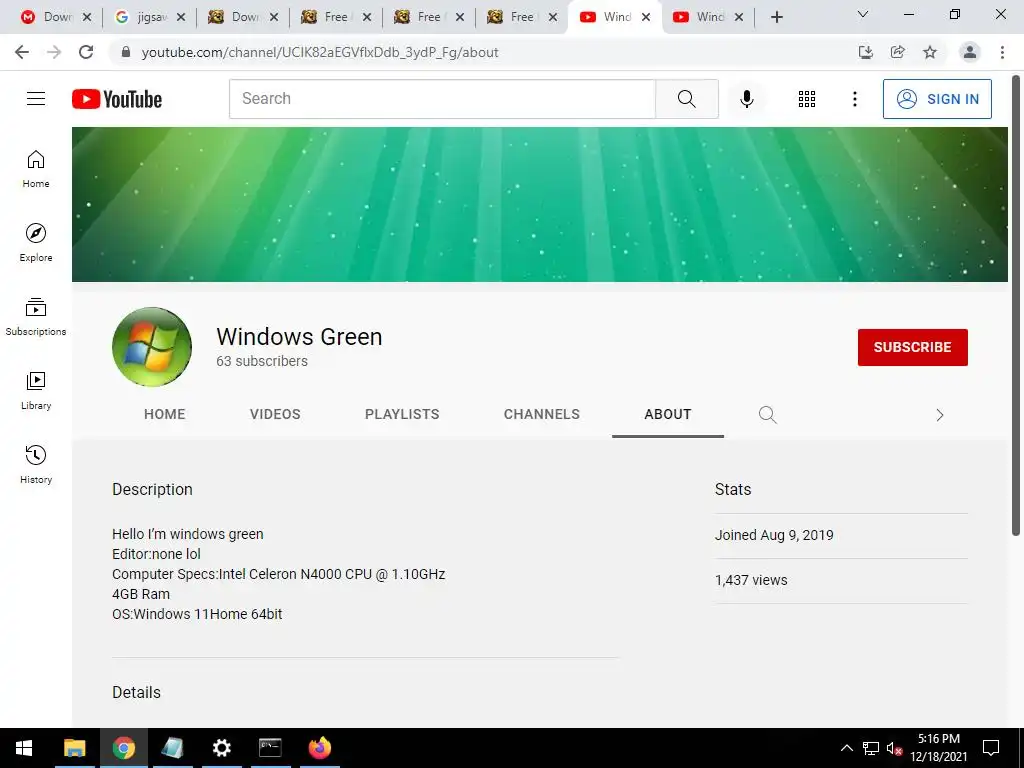
Task: Go to Home in the sidebar
Action: coord(36,169)
